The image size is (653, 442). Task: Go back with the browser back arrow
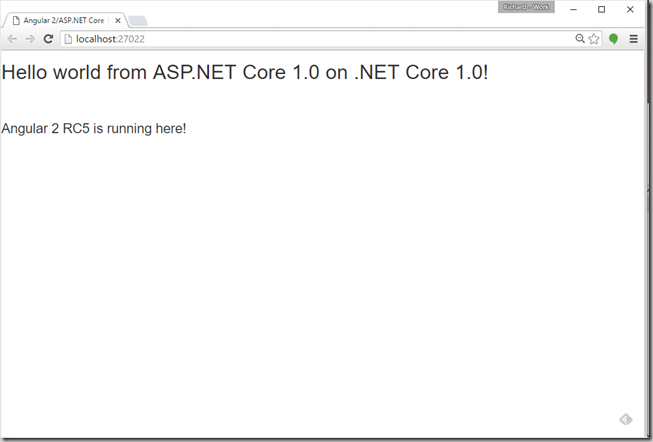(x=12, y=39)
